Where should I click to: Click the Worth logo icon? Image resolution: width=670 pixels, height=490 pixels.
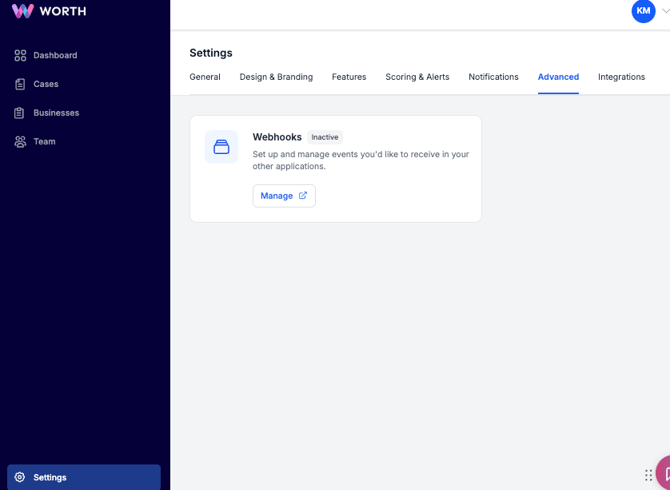pos(22,11)
